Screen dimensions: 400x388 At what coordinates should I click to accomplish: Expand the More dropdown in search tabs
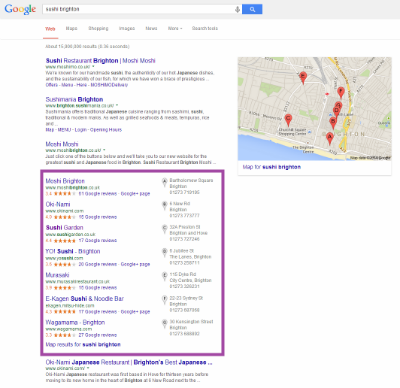click(x=175, y=28)
